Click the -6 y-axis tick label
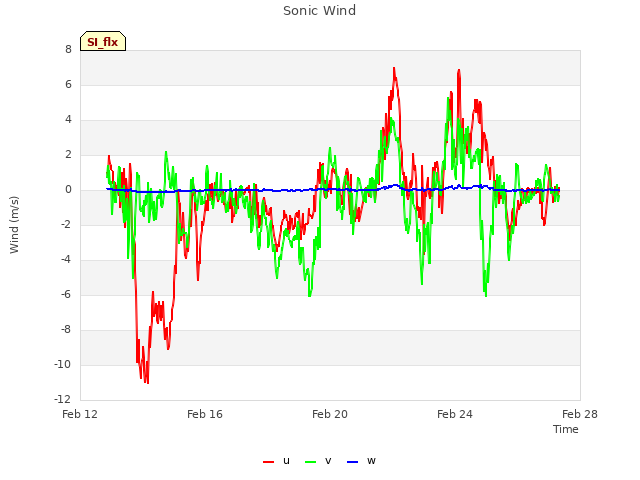 (66, 295)
